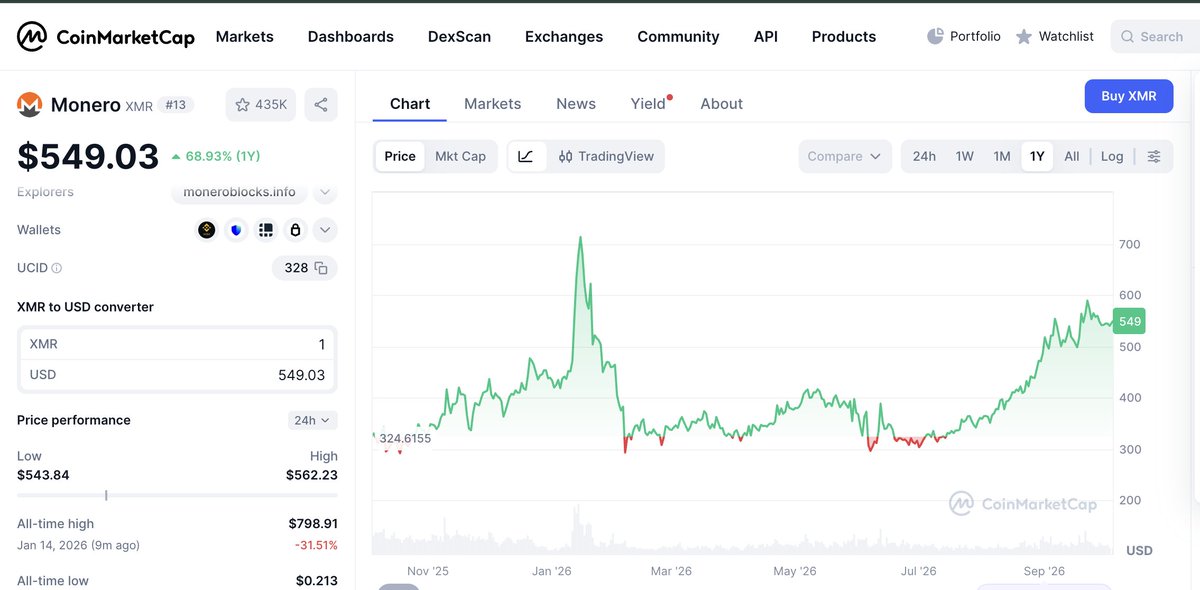Open the moneroblocks.info explorer link

pos(240,191)
